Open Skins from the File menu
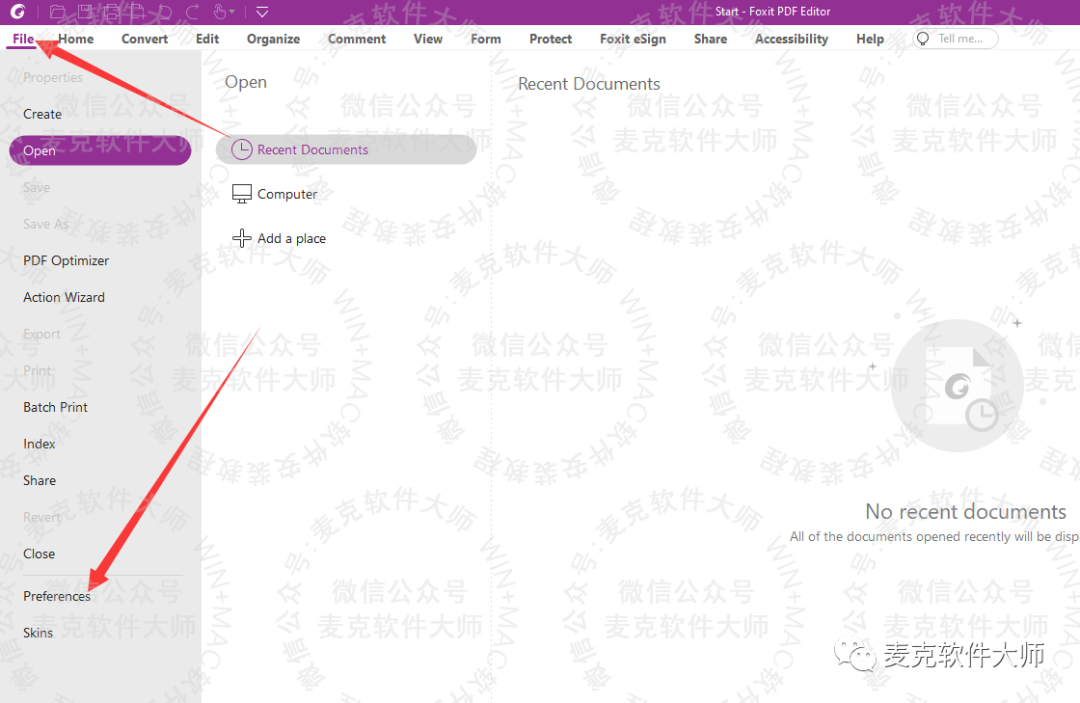Screen dimensions: 1080x703 38,632
